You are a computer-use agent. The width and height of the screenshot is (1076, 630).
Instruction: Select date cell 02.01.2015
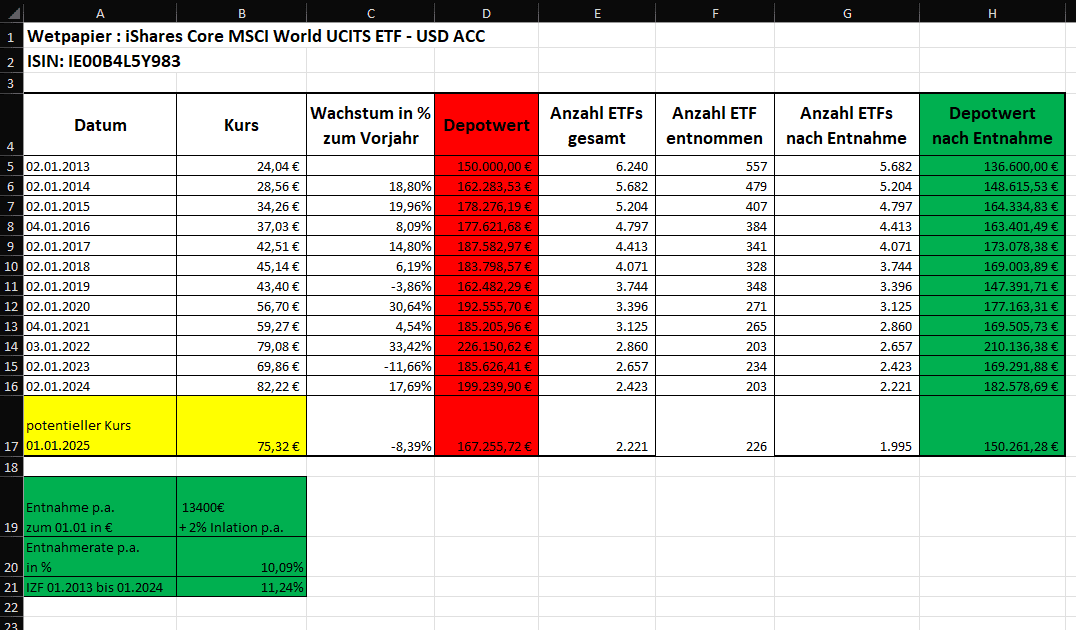click(100, 206)
